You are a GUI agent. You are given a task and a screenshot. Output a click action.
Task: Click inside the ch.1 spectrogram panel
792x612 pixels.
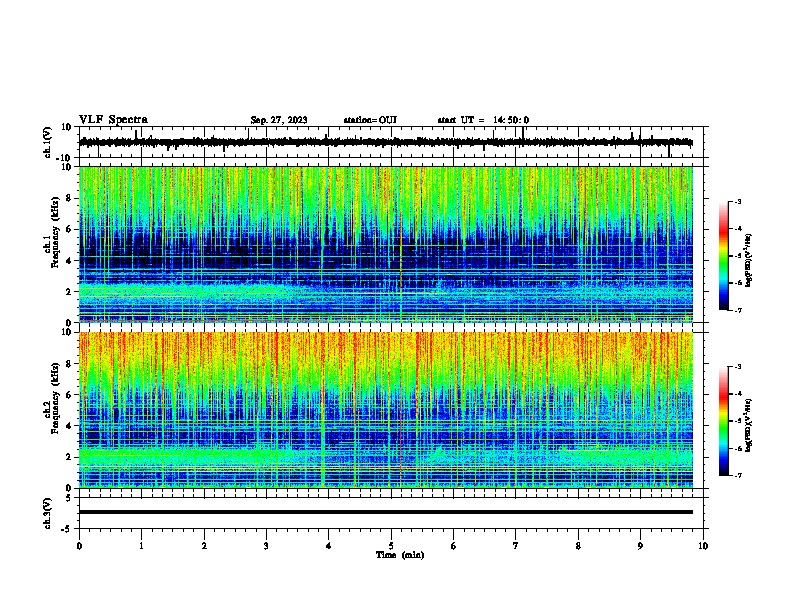pos(385,244)
